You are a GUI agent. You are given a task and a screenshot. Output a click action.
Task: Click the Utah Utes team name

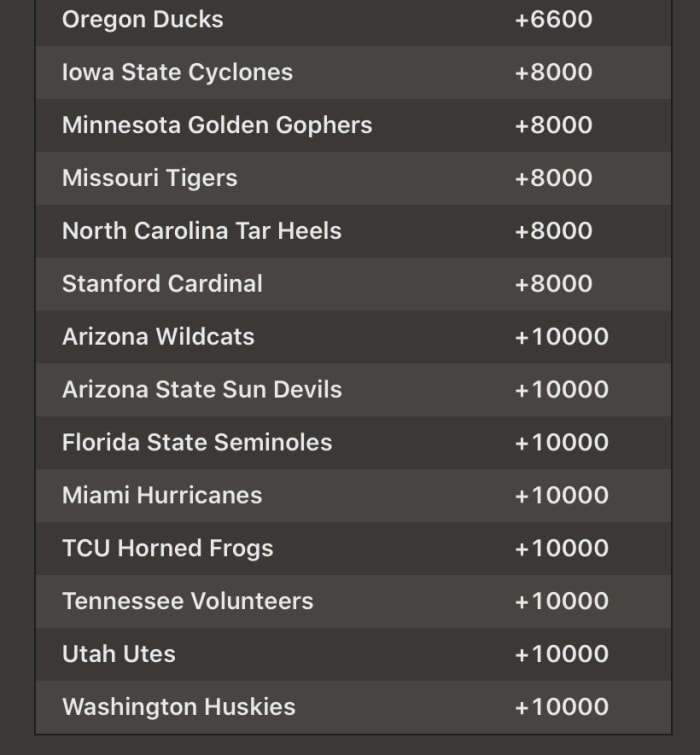pyautogui.click(x=118, y=655)
